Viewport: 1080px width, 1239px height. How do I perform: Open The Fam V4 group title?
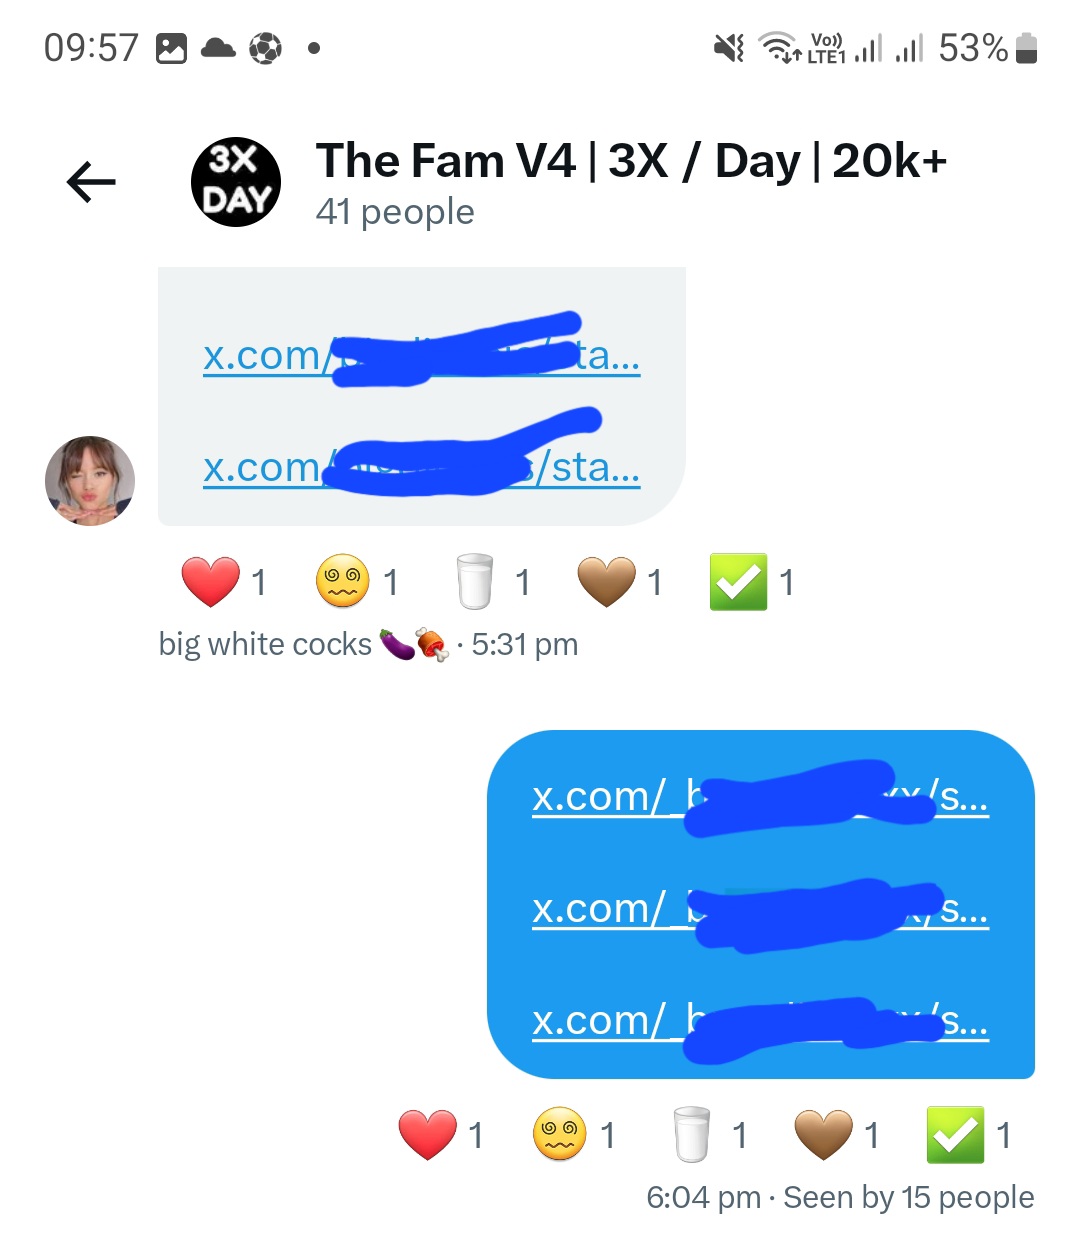click(631, 161)
